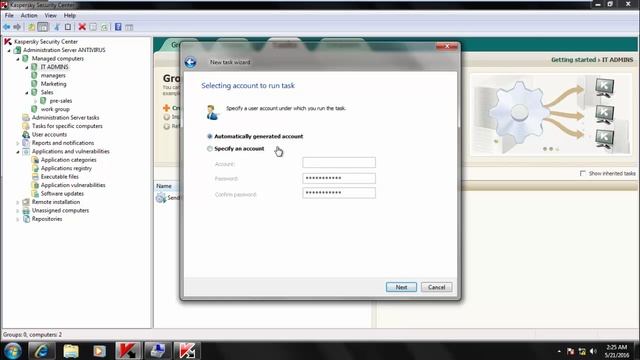Image resolution: width=640 pixels, height=360 pixels.
Task: Click the Account input field
Action: [x=339, y=162]
